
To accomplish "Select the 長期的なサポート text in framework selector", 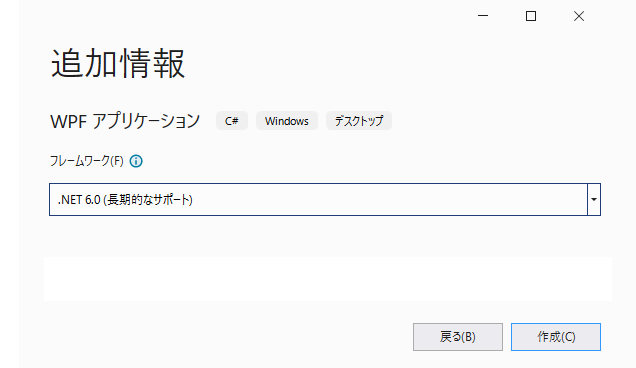I will pos(149,200).
